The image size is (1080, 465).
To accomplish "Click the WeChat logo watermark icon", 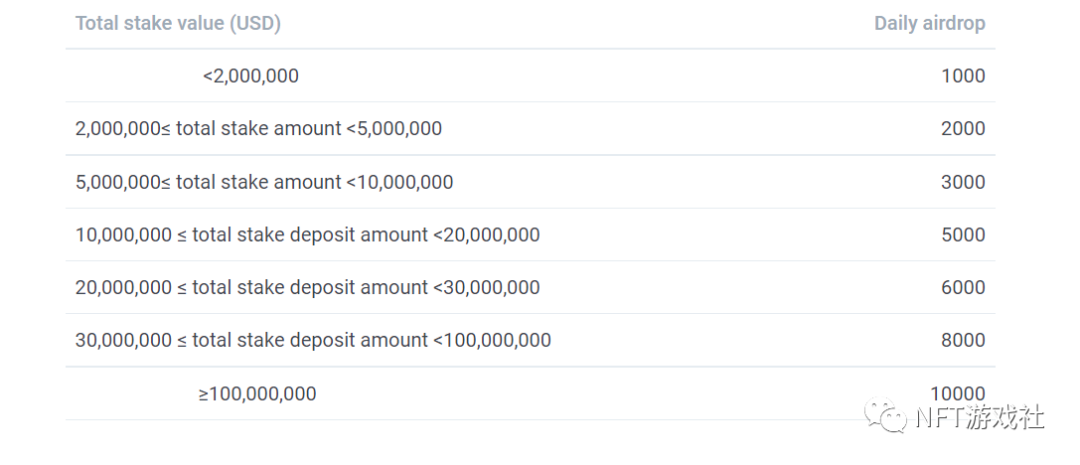I will tap(886, 415).
